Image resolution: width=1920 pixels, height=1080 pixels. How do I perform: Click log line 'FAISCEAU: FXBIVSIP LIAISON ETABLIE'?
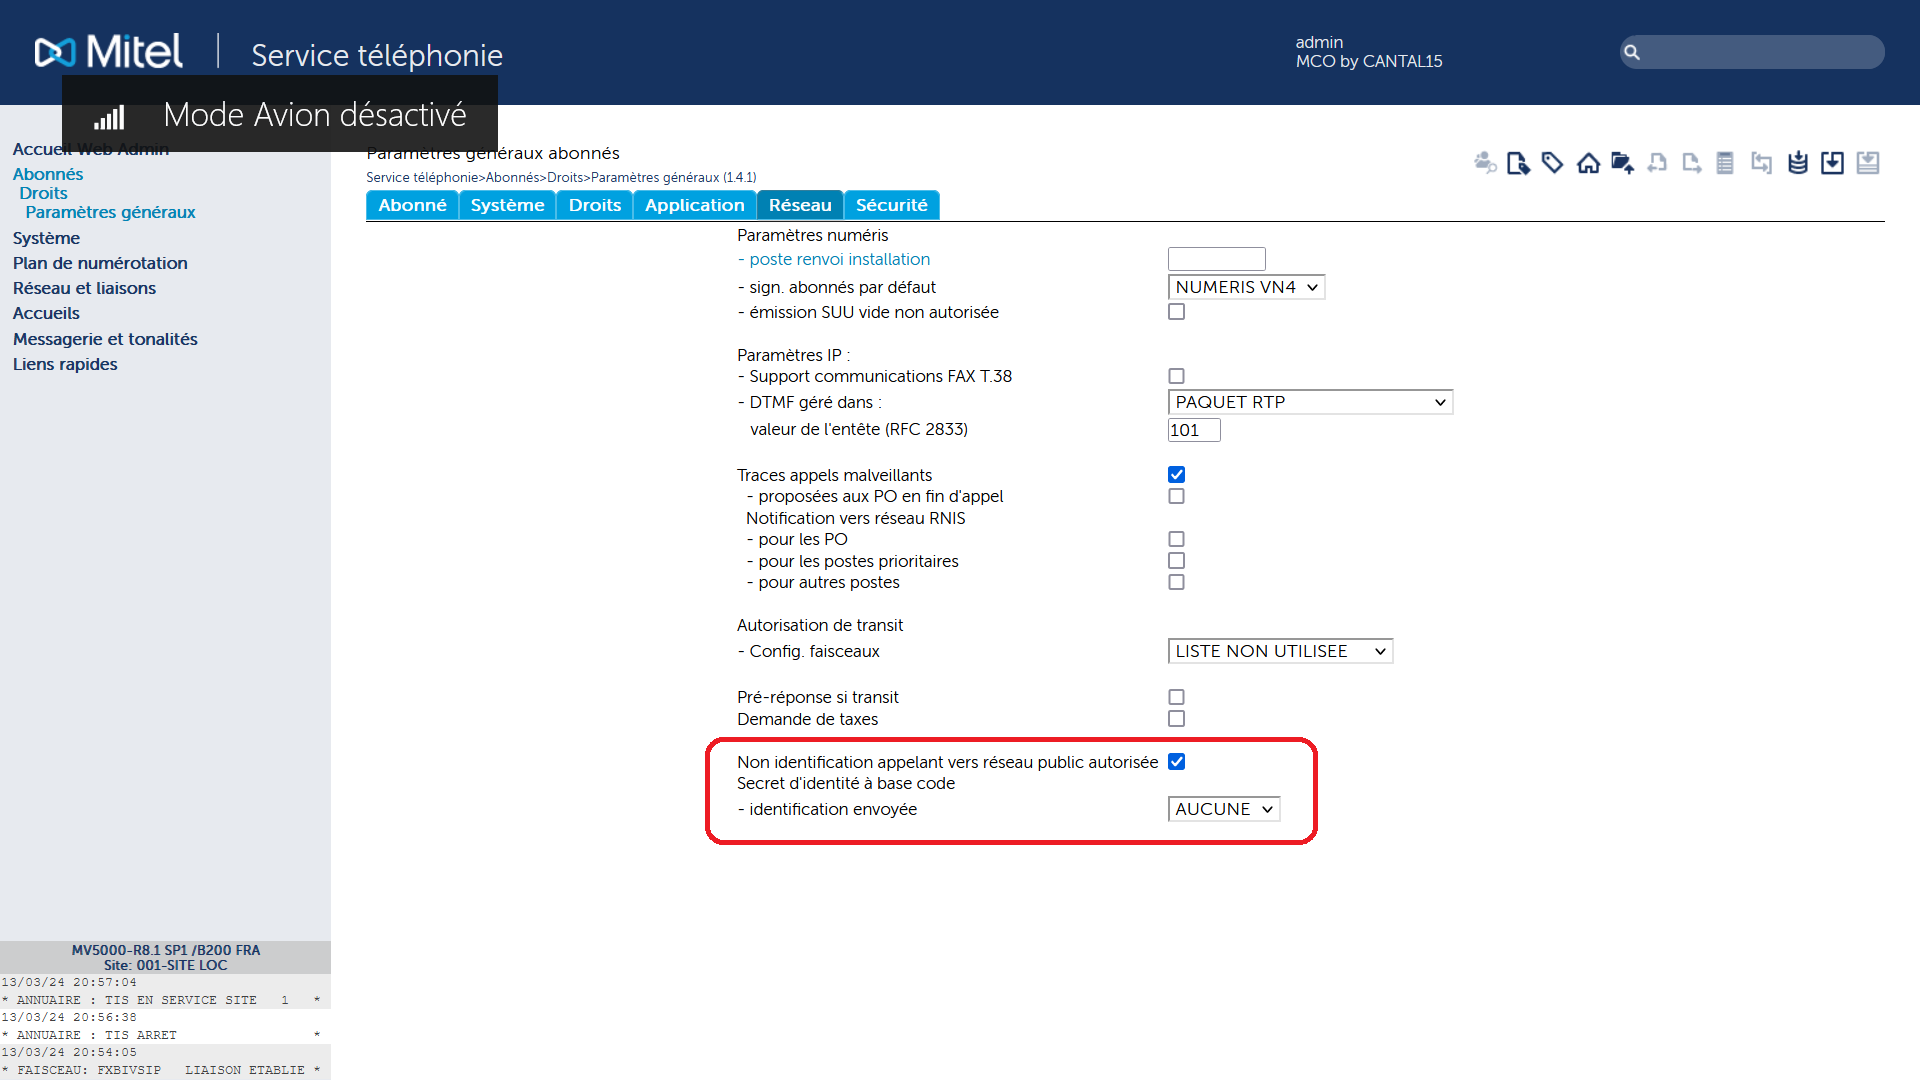click(161, 1070)
